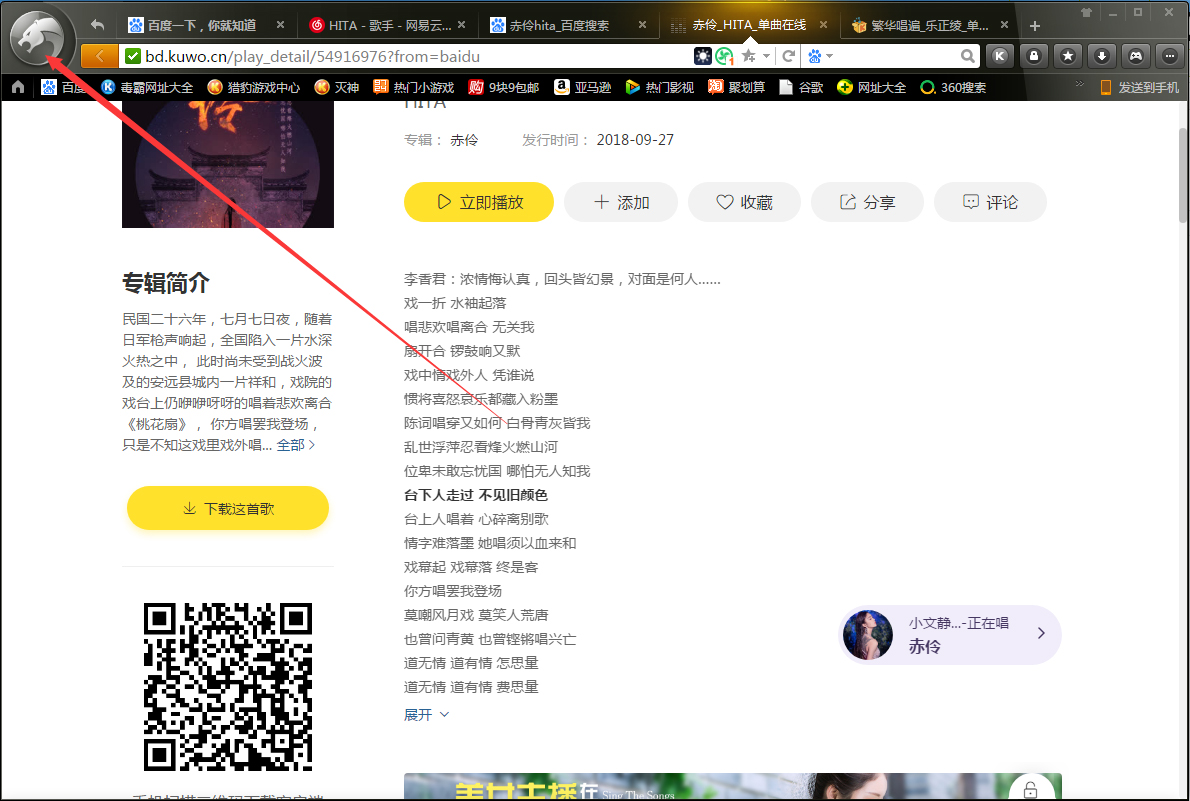
Task: Expand the add-bookmark star dropdown arrow
Action: click(x=766, y=57)
